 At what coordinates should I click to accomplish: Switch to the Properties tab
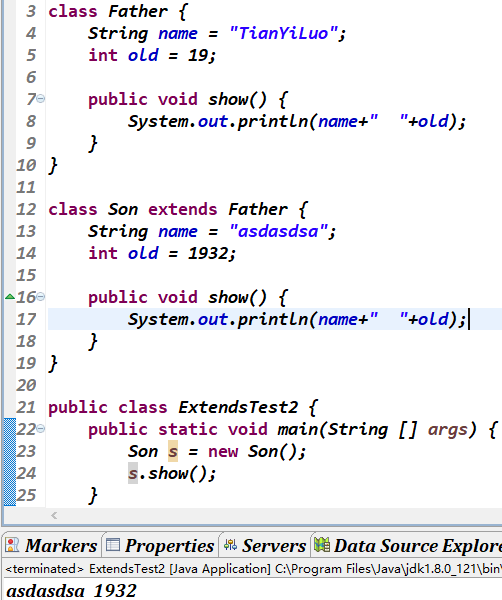pyautogui.click(x=161, y=545)
